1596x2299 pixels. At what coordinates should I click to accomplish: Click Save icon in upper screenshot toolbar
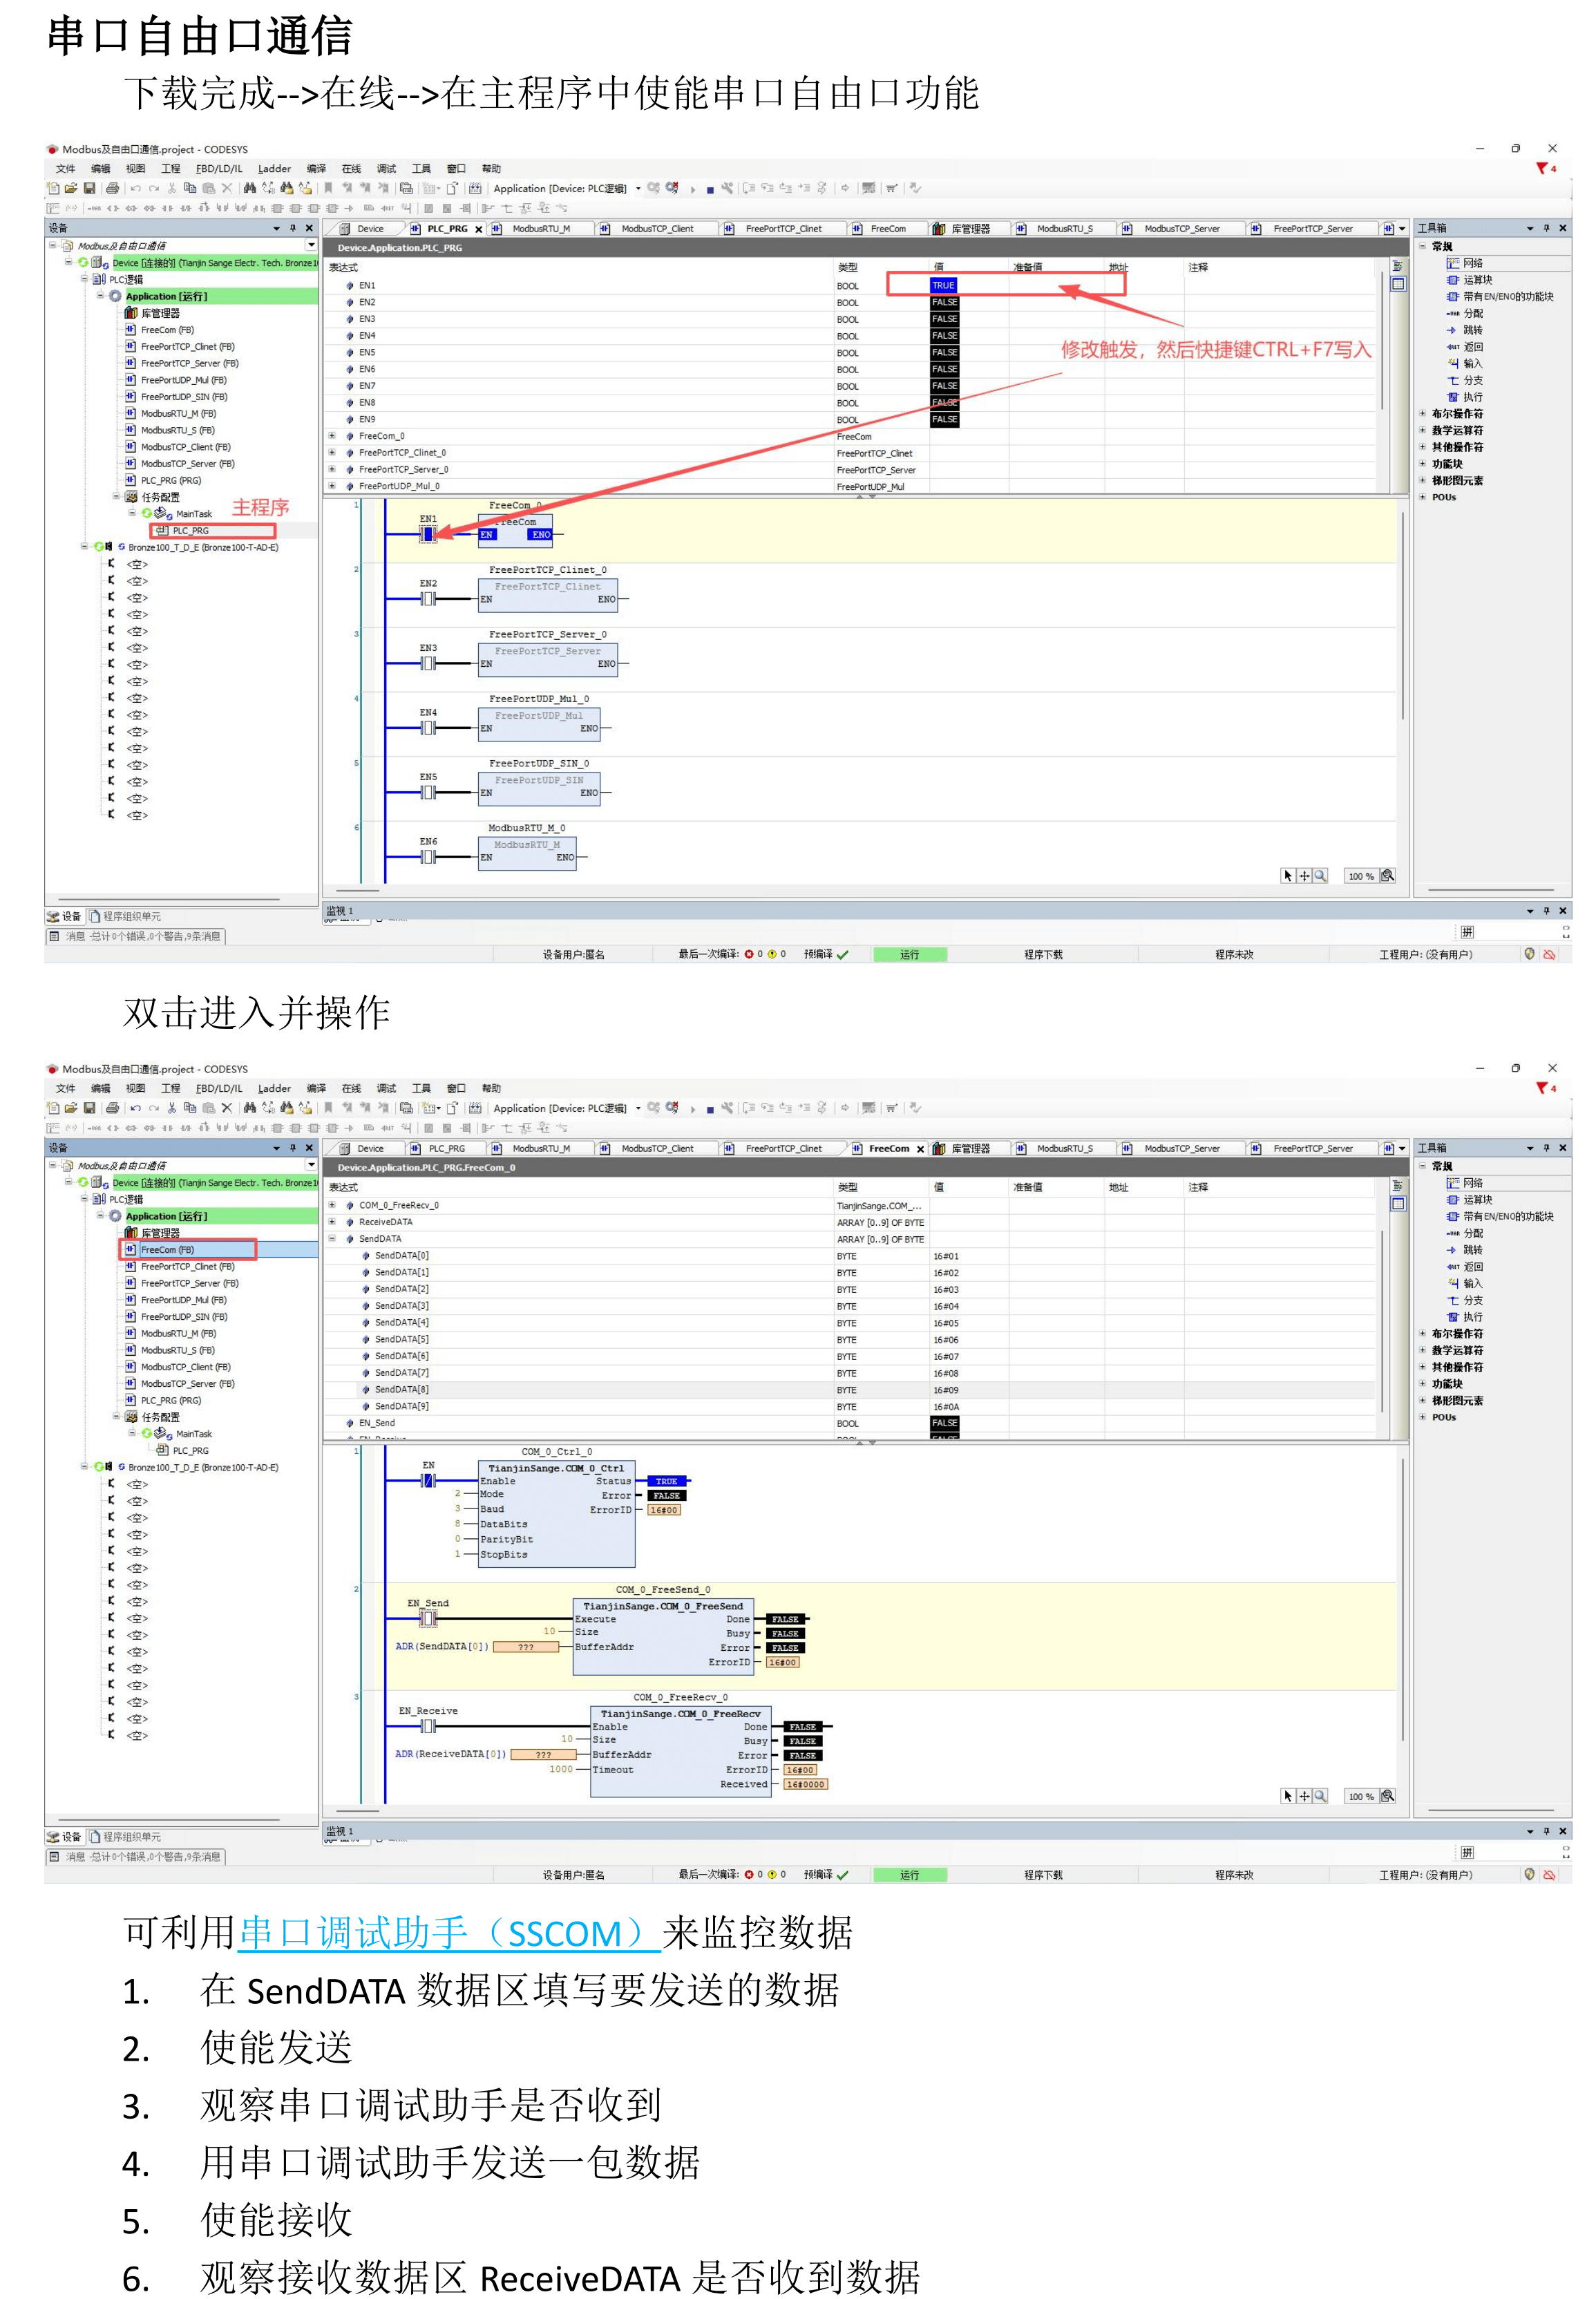(89, 188)
